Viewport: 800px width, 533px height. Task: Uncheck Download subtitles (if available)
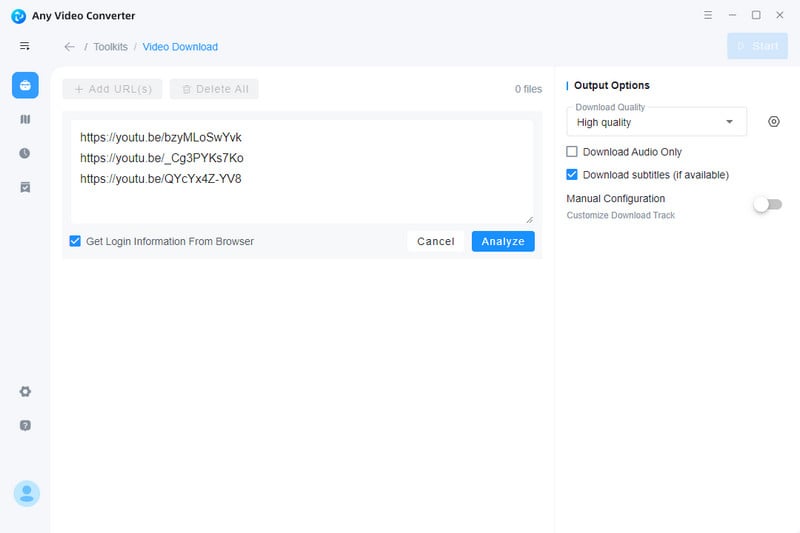[572, 174]
